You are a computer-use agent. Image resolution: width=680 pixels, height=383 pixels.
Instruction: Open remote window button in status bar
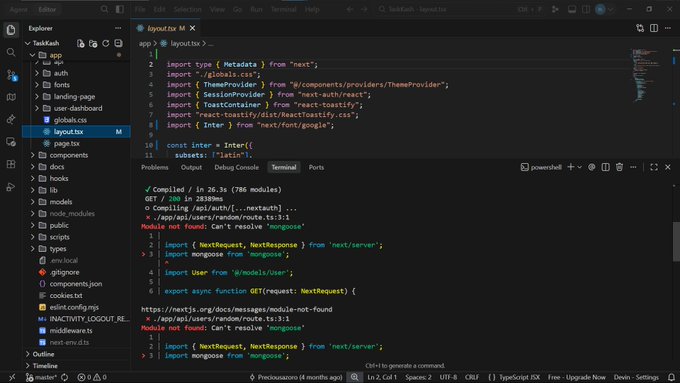point(12,377)
